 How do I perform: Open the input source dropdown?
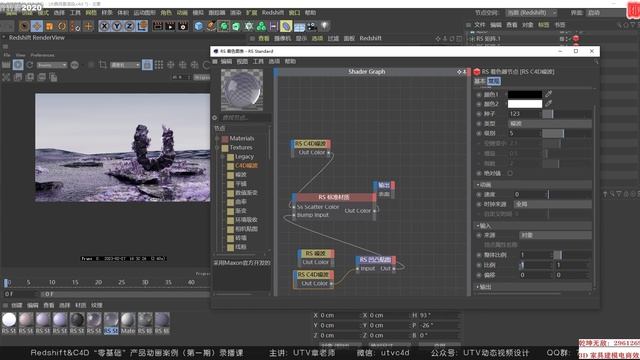556,235
